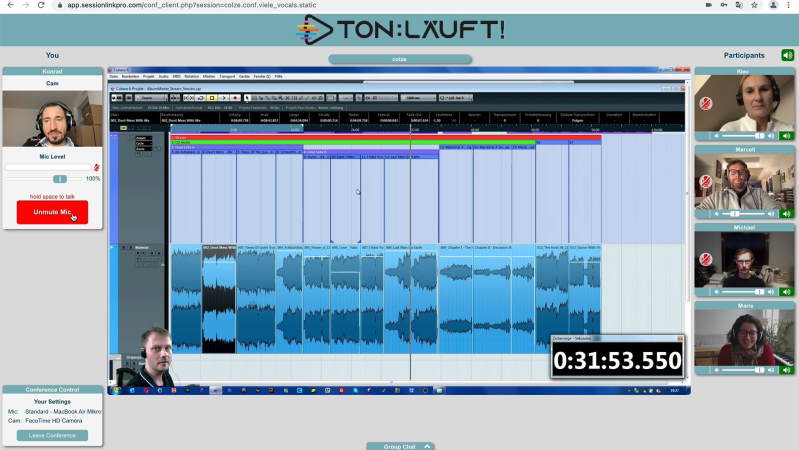
Task: Click the green speaker icon beside Participants
Action: (787, 55)
